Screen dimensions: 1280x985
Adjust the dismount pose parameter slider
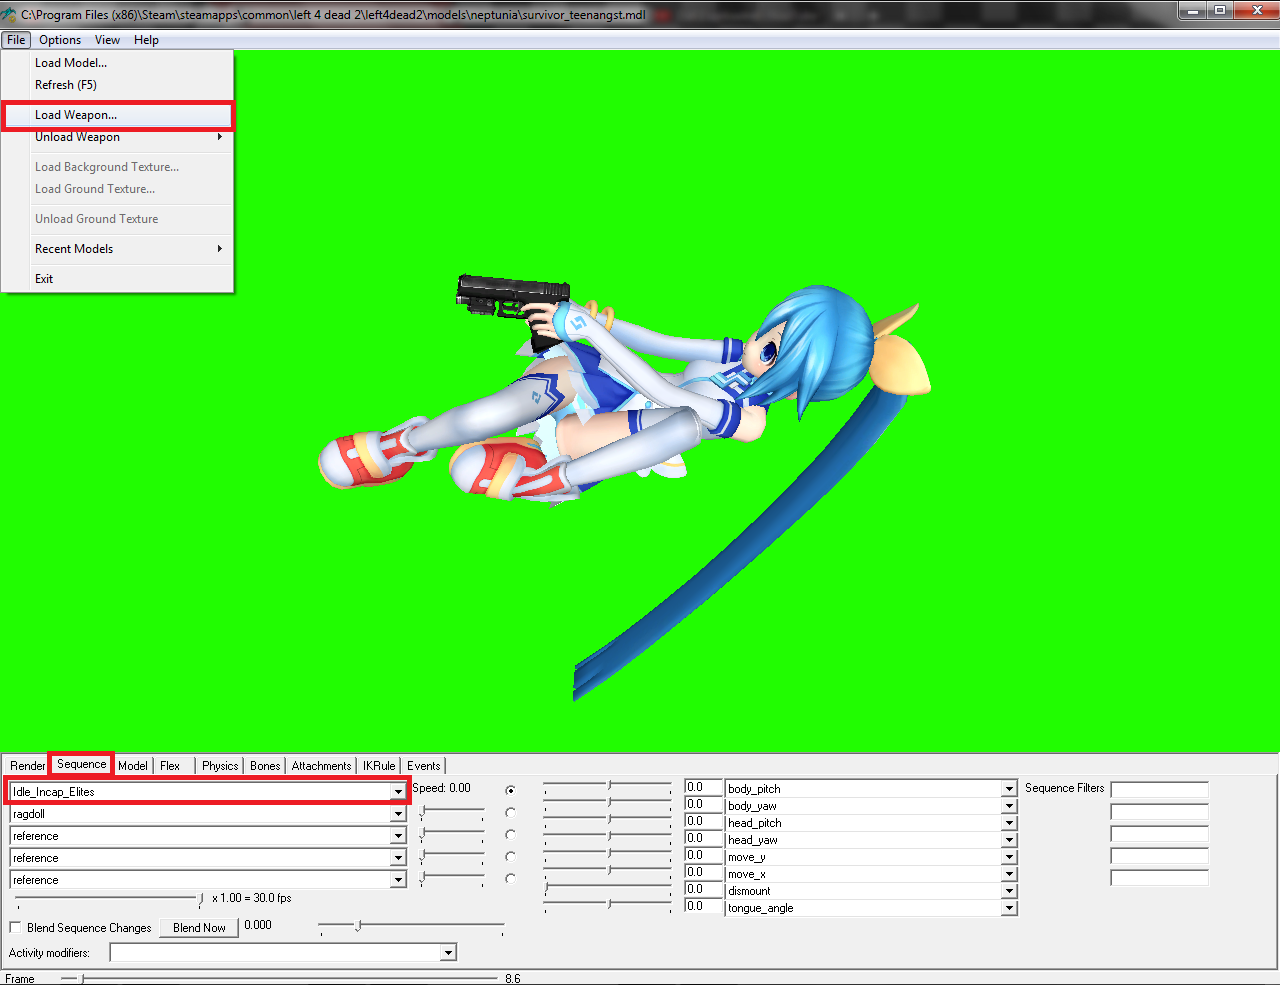(x=608, y=888)
